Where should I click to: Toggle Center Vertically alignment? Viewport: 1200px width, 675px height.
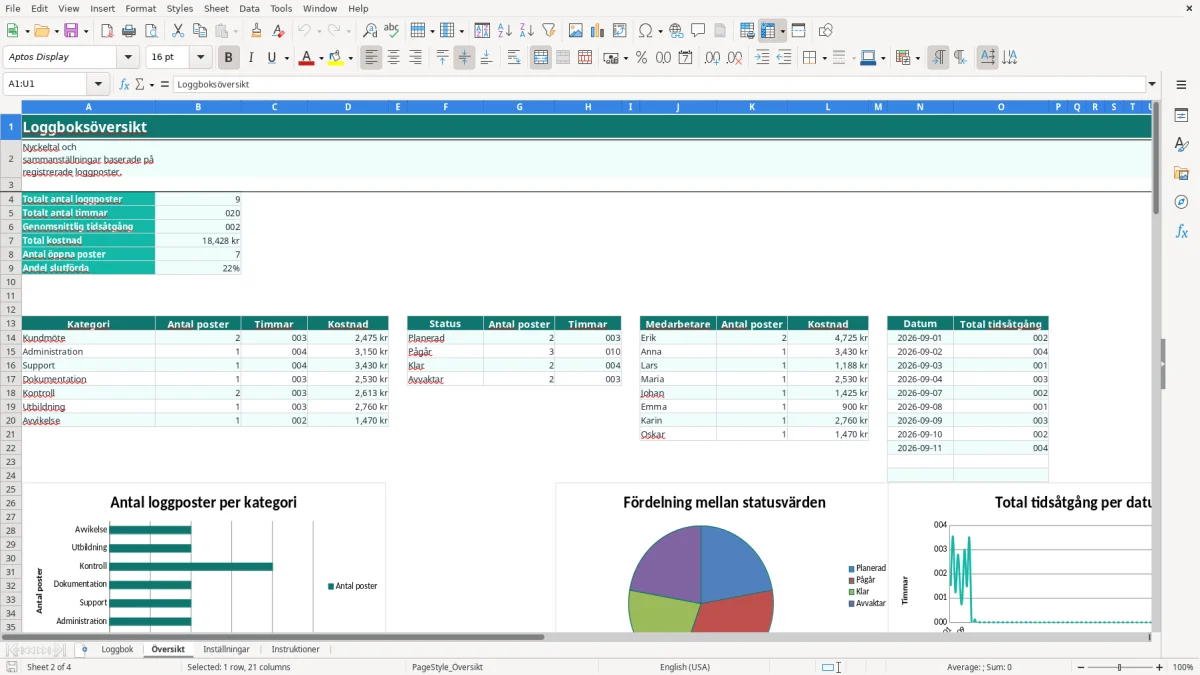(464, 58)
